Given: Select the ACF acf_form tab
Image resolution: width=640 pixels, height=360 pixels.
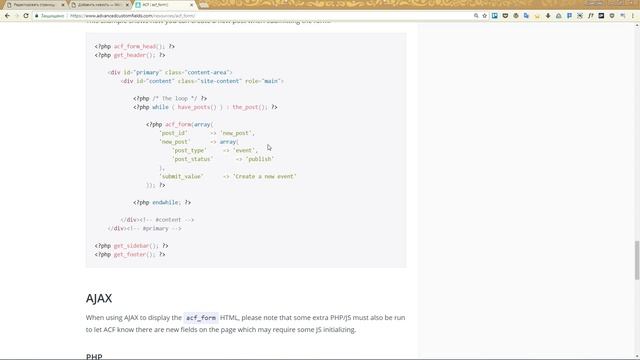Looking at the screenshot, I should pos(164,4).
